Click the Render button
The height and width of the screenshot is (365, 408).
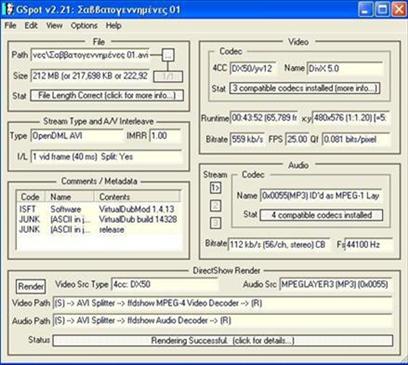[x=31, y=286]
